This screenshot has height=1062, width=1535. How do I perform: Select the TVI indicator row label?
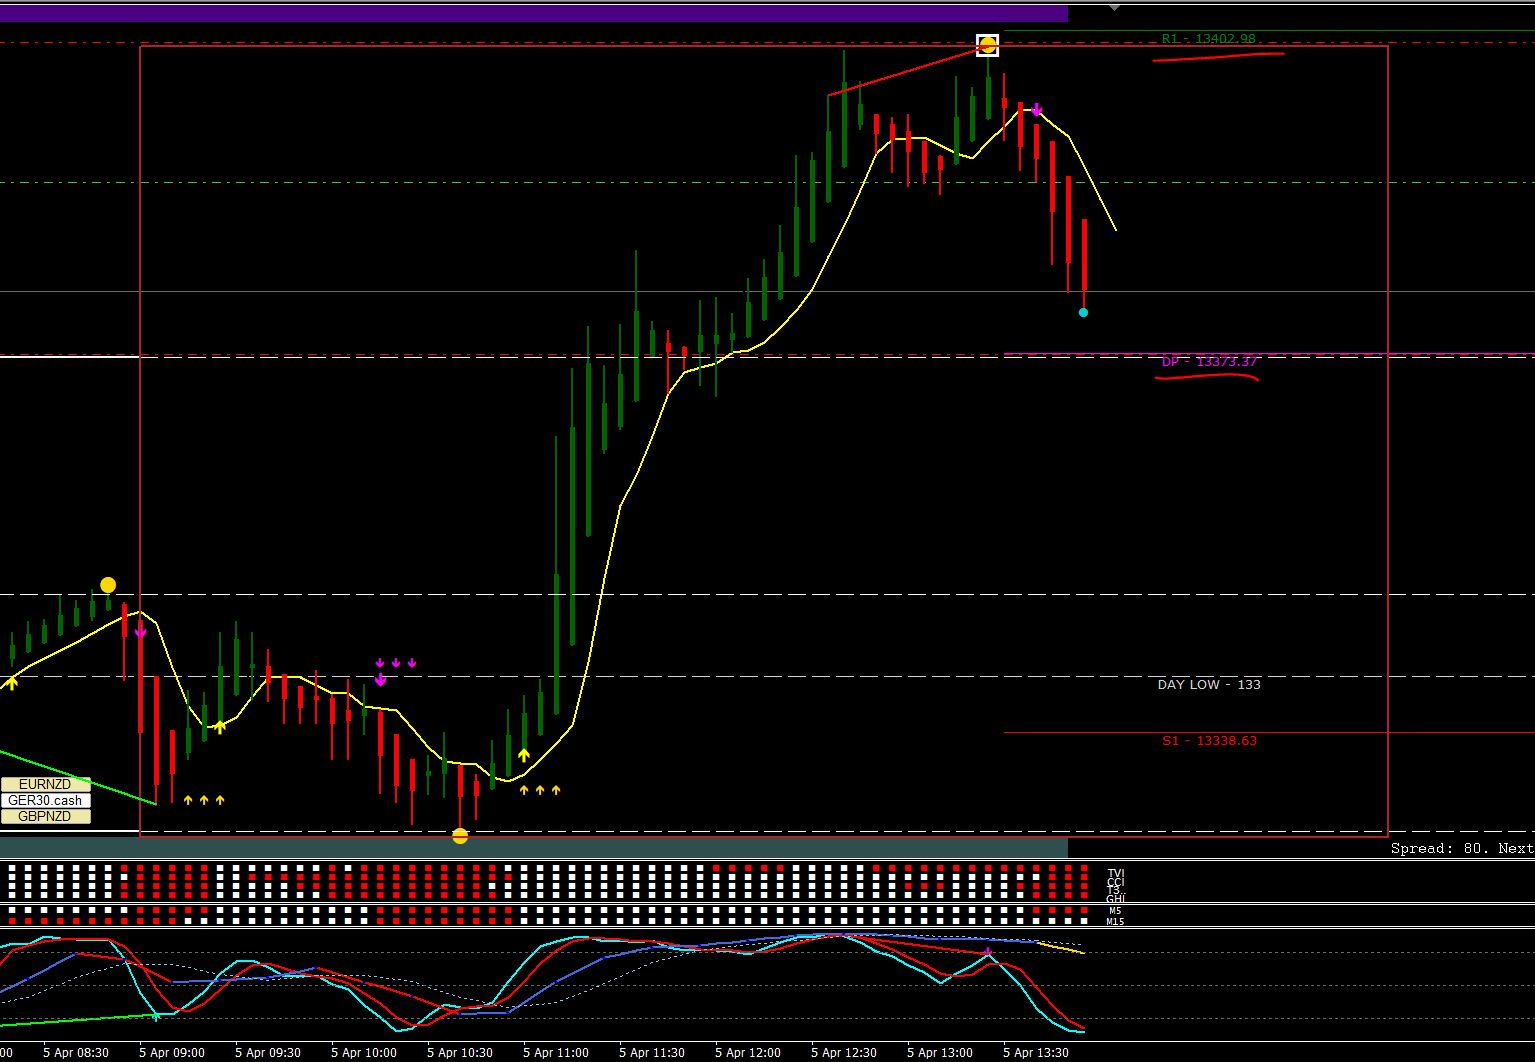[x=1115, y=873]
